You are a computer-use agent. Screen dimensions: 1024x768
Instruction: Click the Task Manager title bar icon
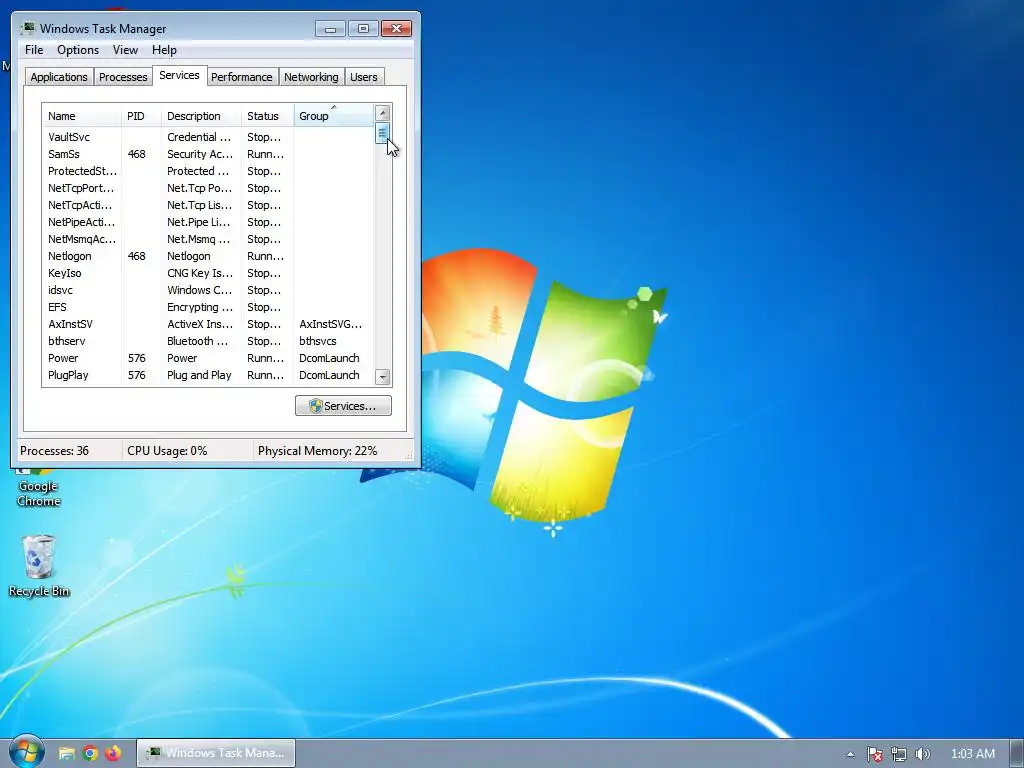tap(27, 28)
